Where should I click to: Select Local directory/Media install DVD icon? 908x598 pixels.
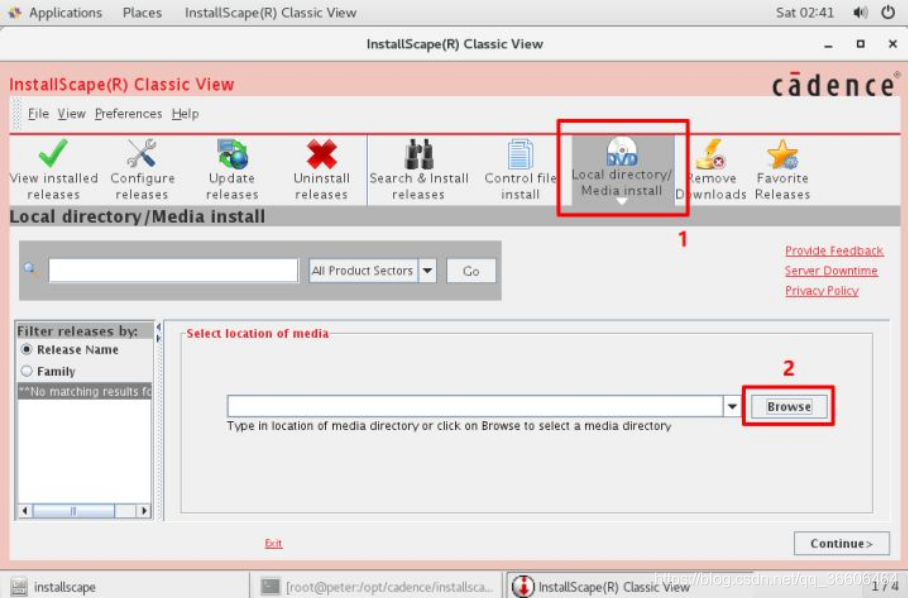tap(621, 153)
